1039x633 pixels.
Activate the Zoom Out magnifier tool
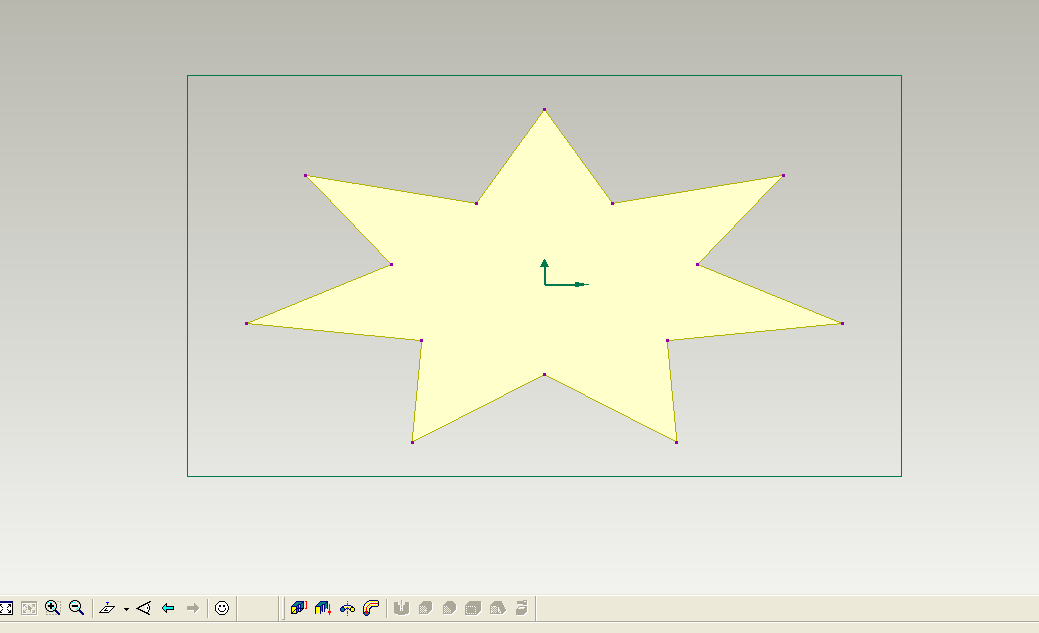click(75, 606)
